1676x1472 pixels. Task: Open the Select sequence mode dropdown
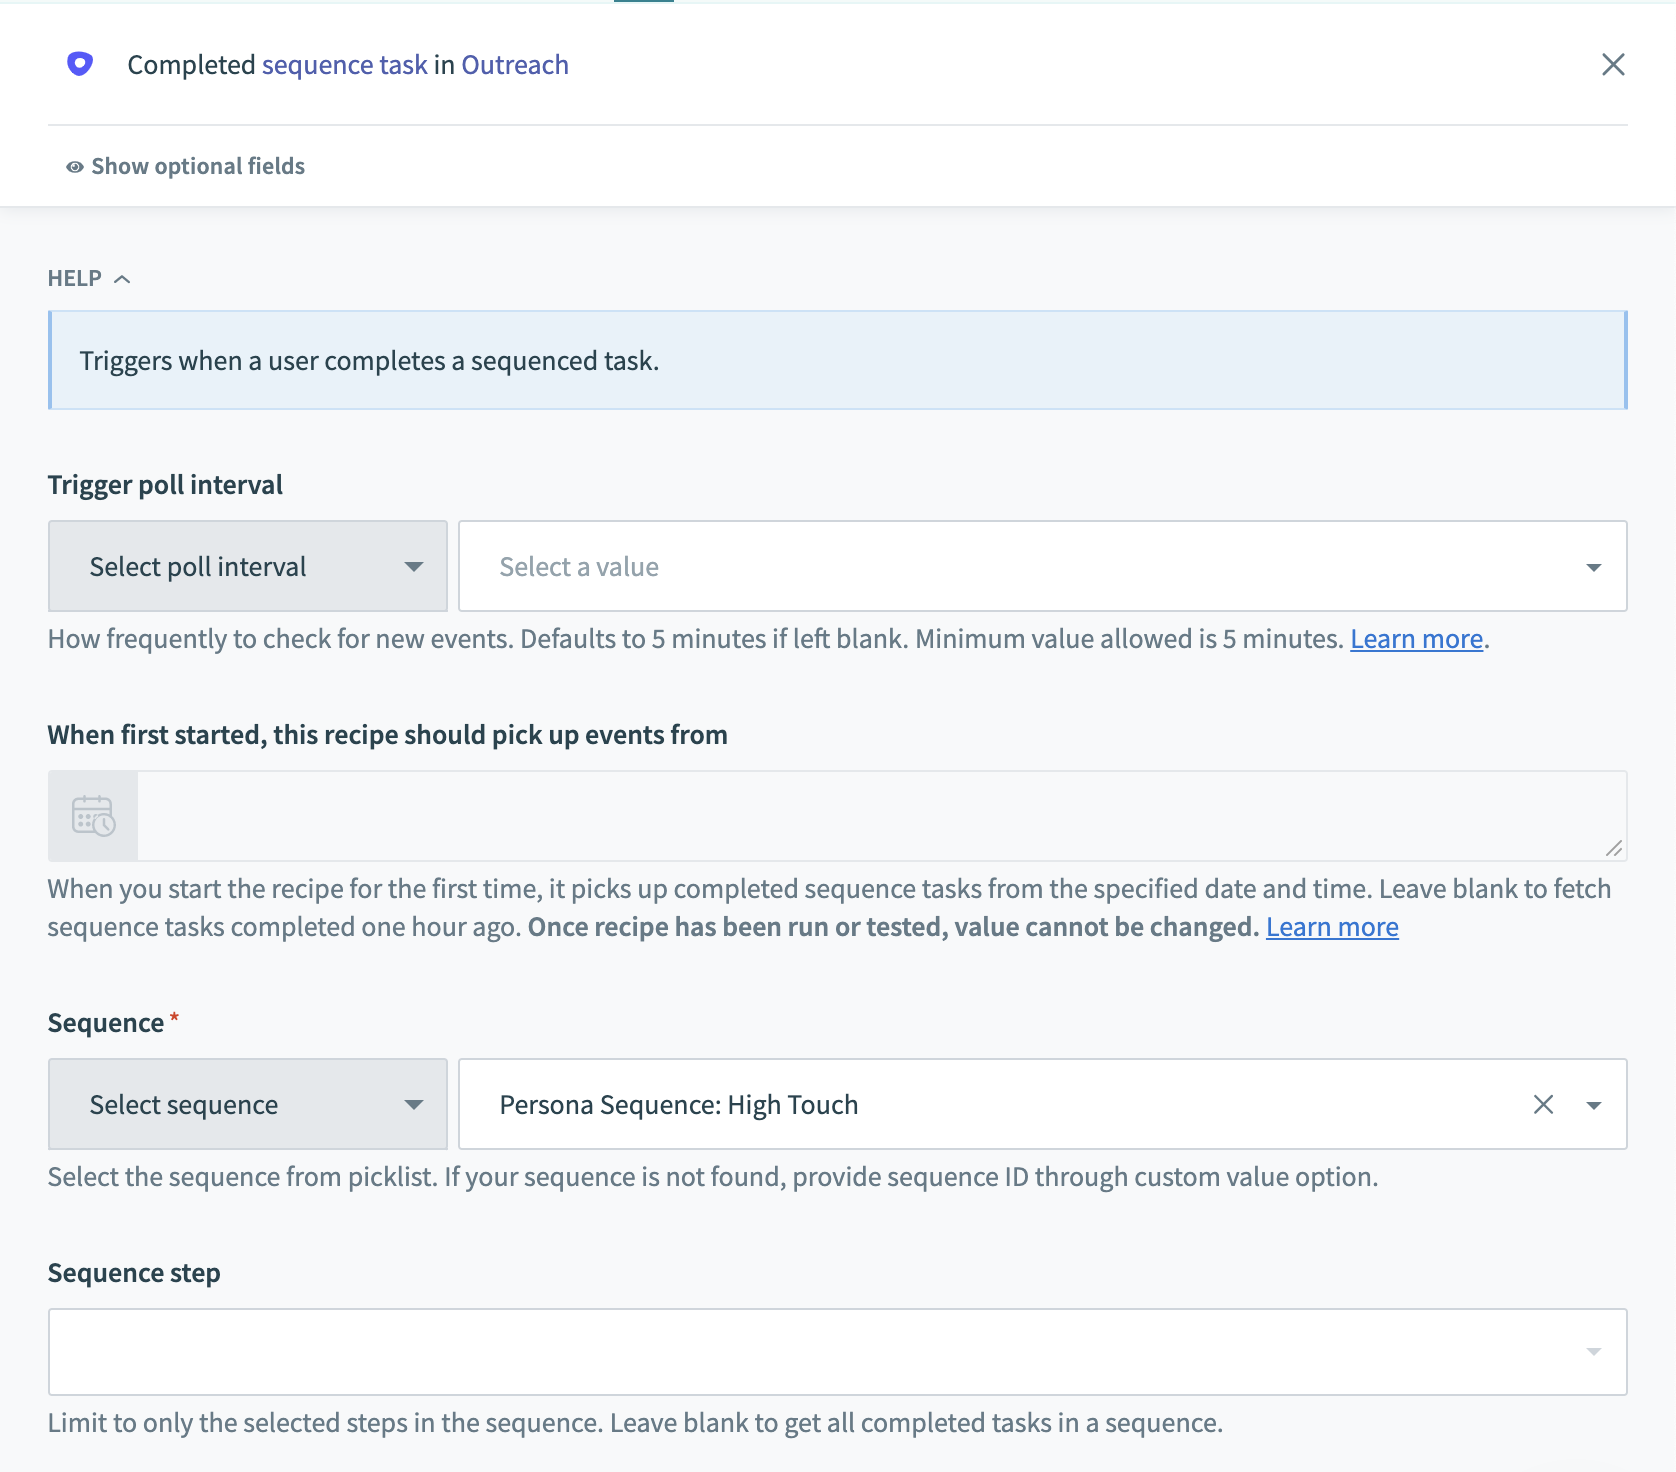coord(247,1105)
